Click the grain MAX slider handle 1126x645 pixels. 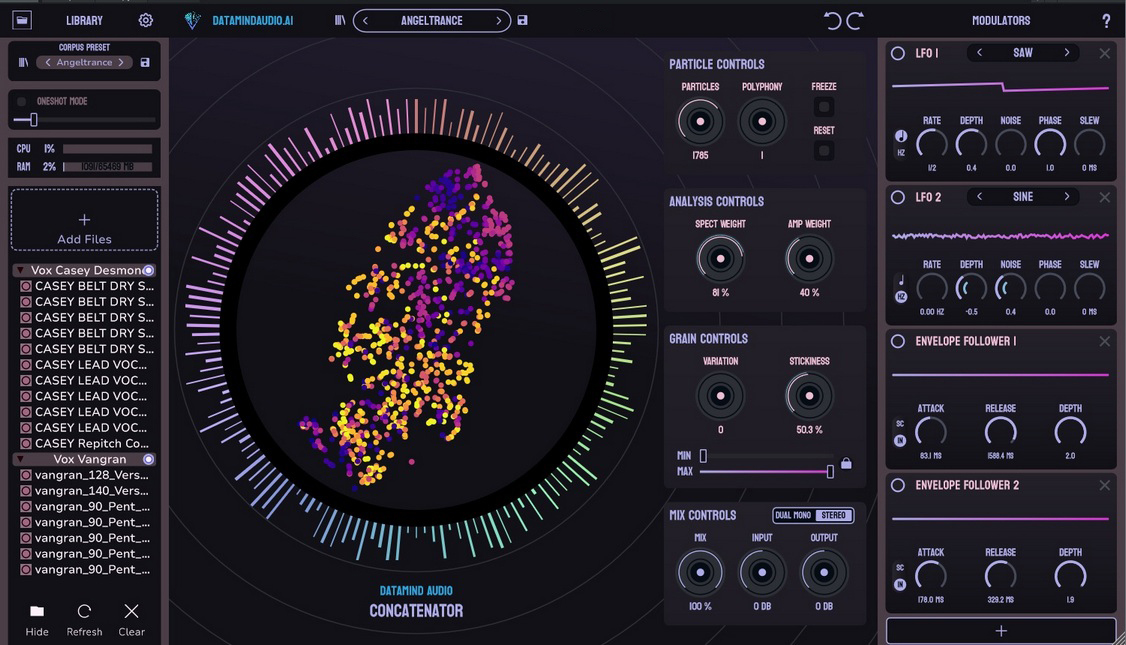[x=830, y=471]
